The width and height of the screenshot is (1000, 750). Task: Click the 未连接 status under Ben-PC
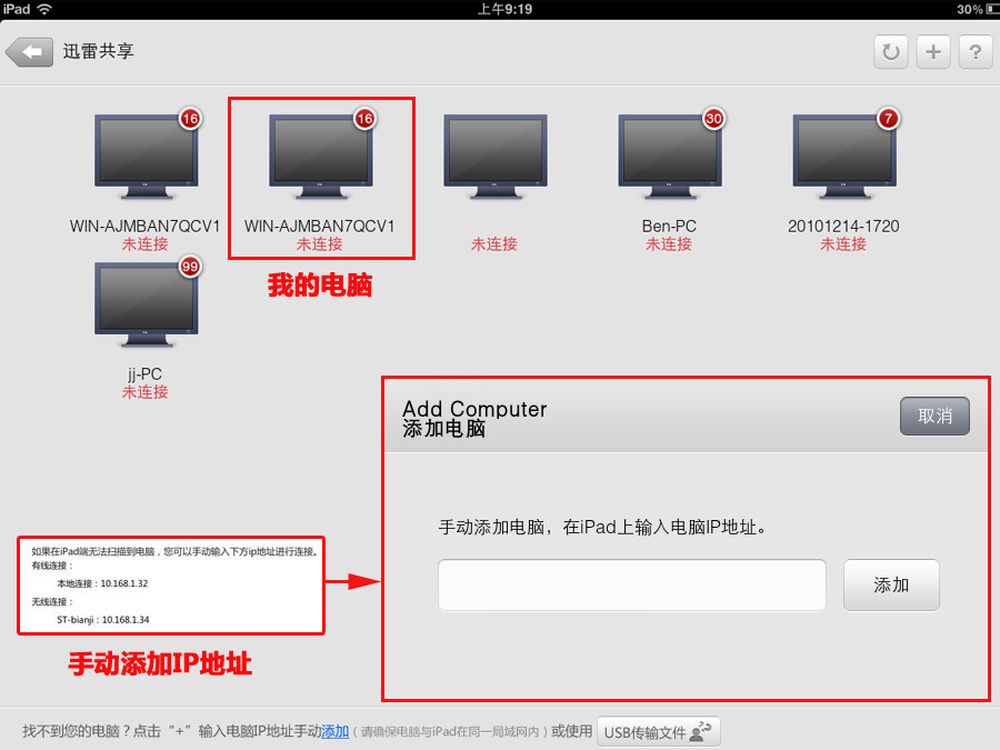pos(669,244)
